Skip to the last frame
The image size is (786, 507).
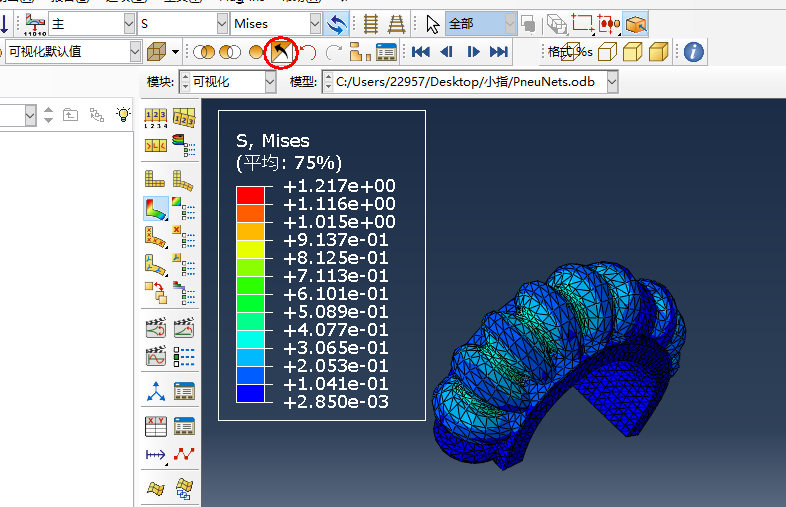point(499,51)
